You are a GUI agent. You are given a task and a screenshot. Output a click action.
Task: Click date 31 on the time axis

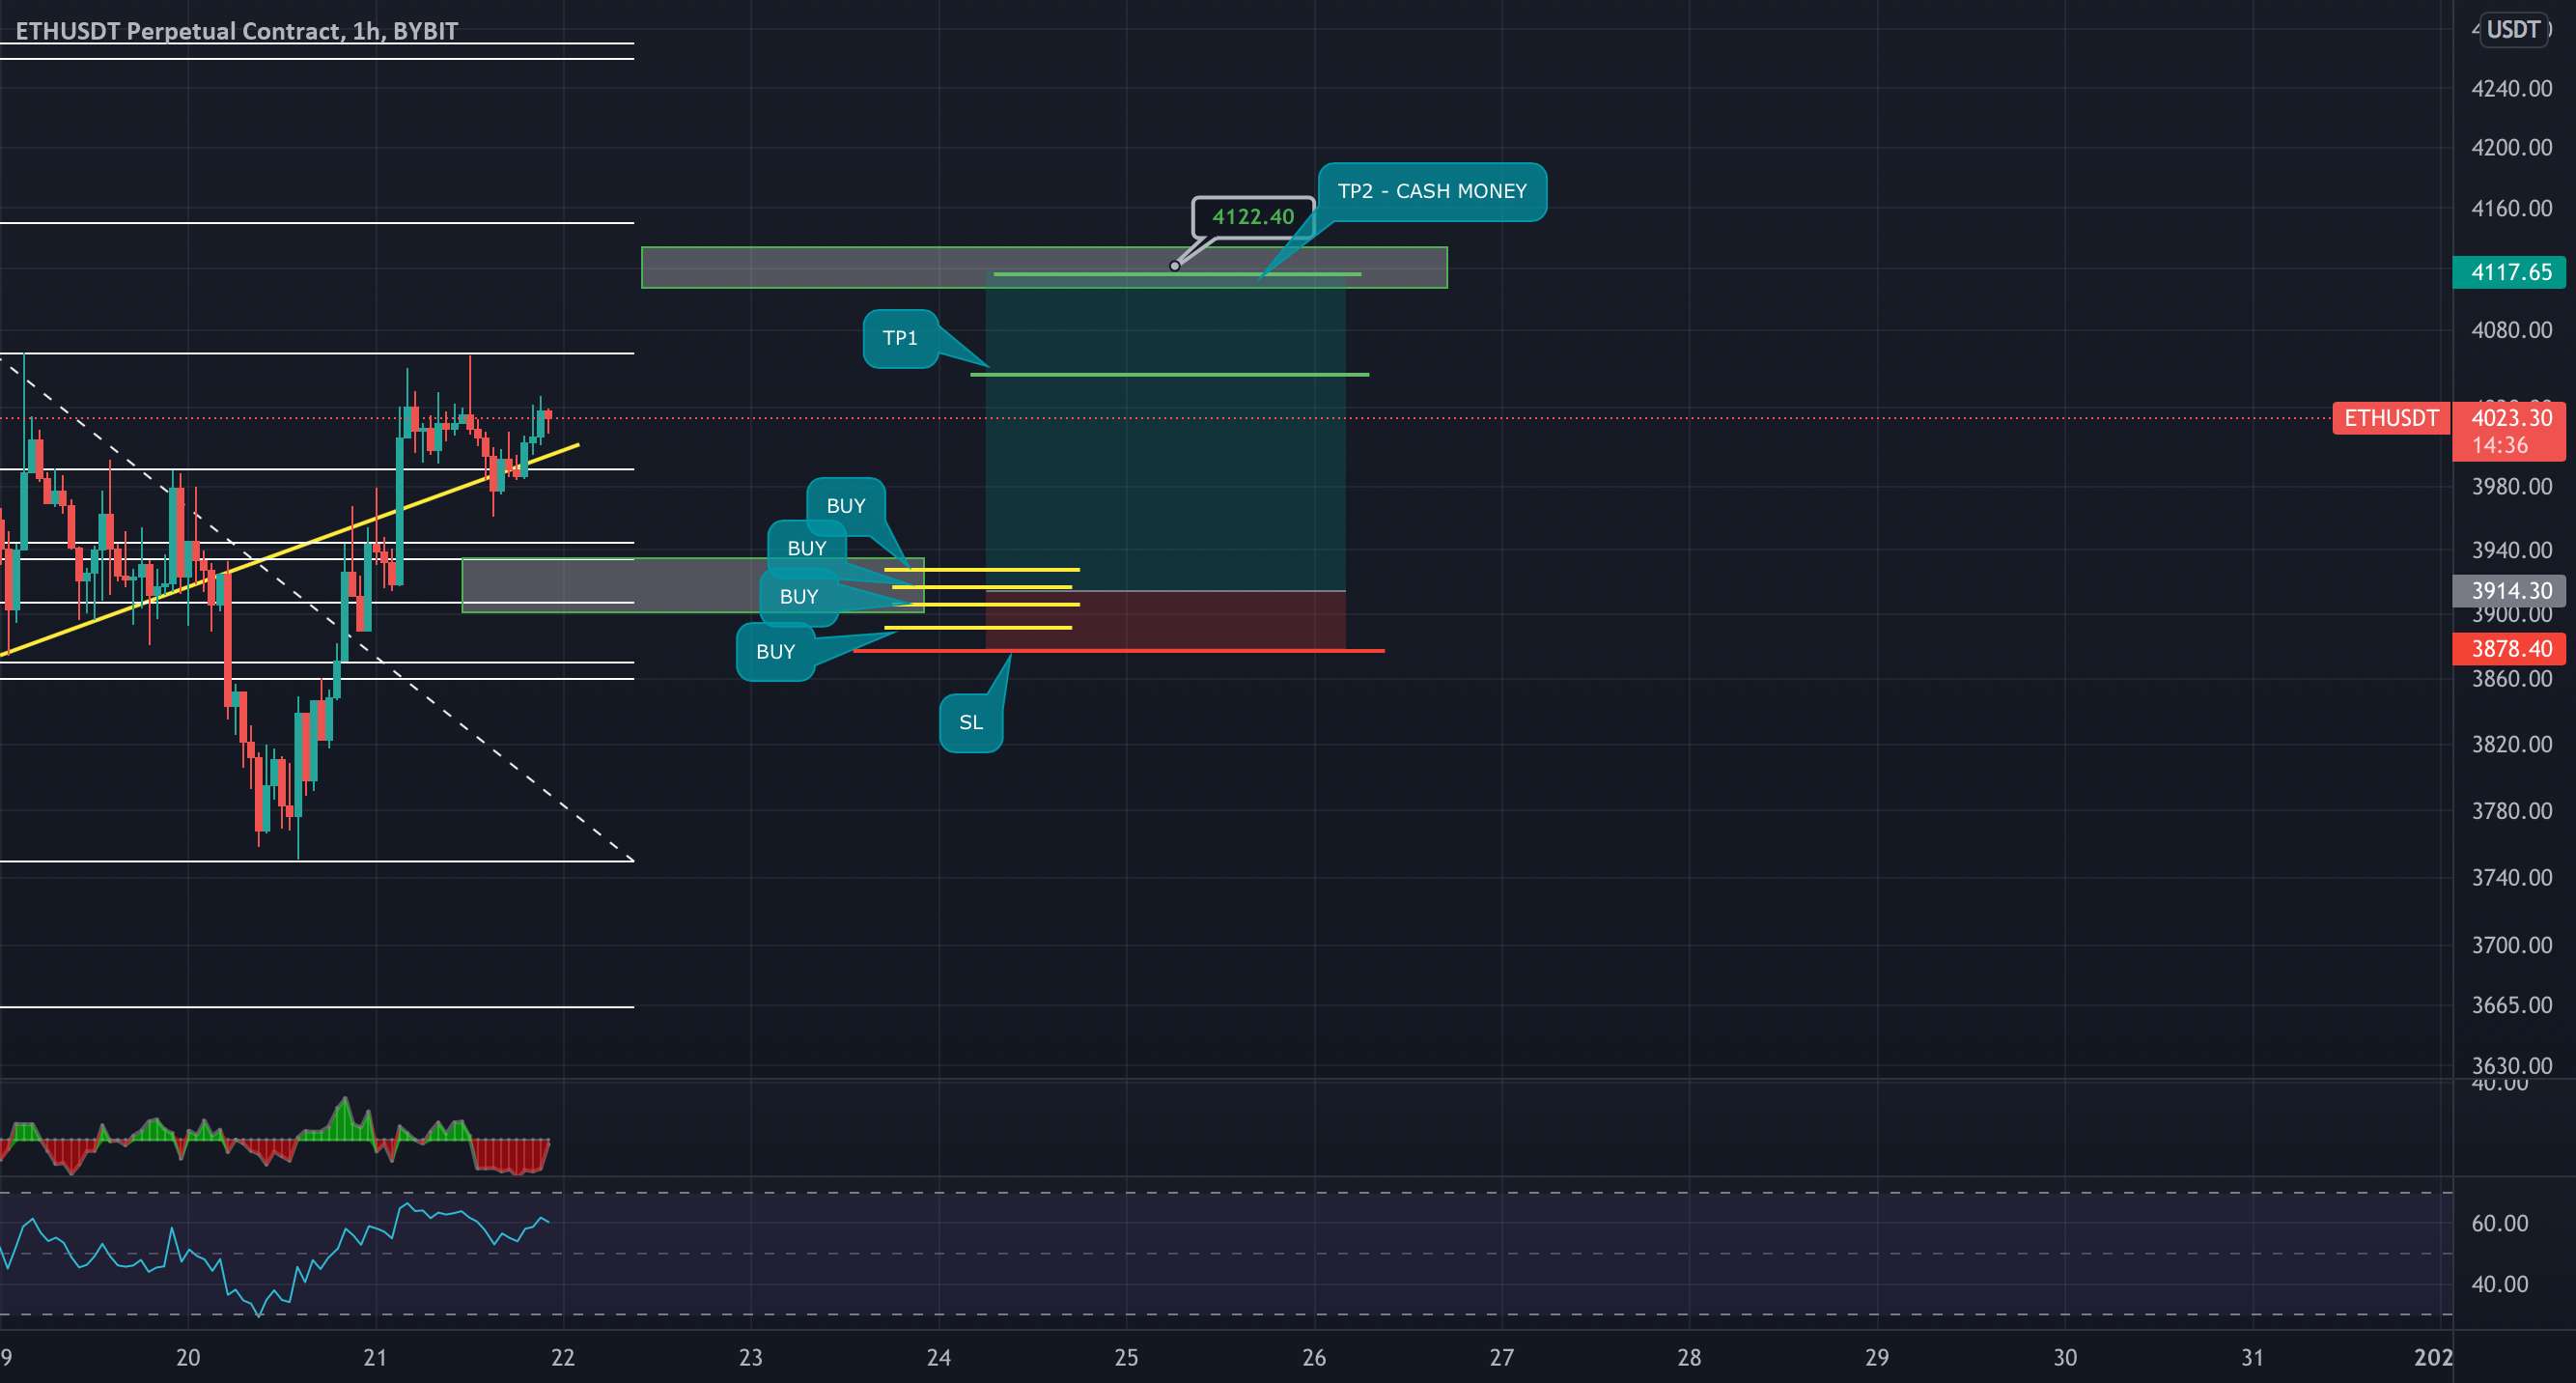pos(2252,1357)
